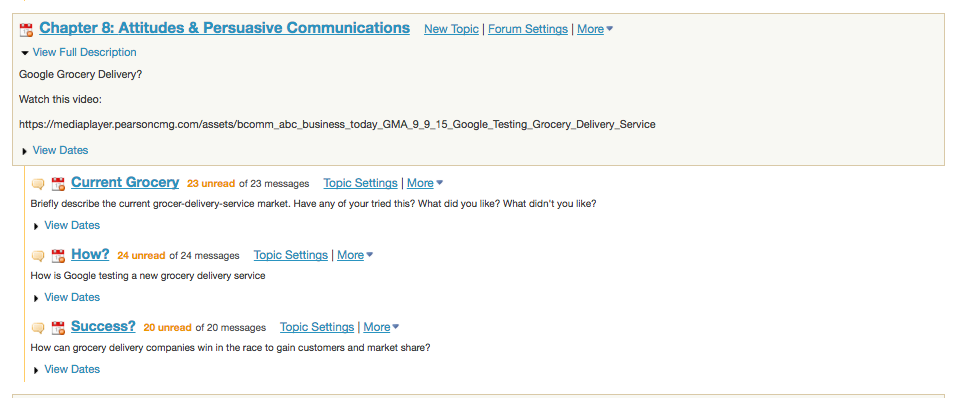The image size is (954, 398).
Task: Click the calendar icon beside Success?
Action: point(58,327)
